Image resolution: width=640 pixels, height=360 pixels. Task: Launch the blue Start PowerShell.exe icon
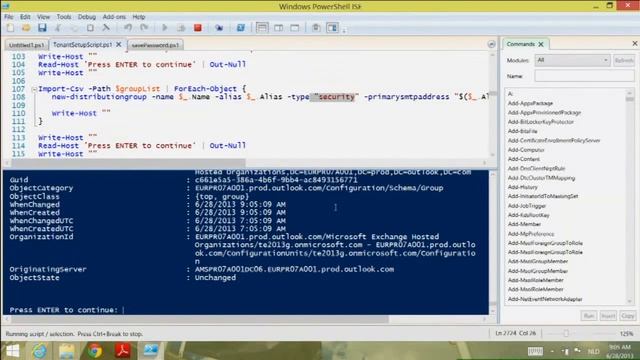(241, 28)
